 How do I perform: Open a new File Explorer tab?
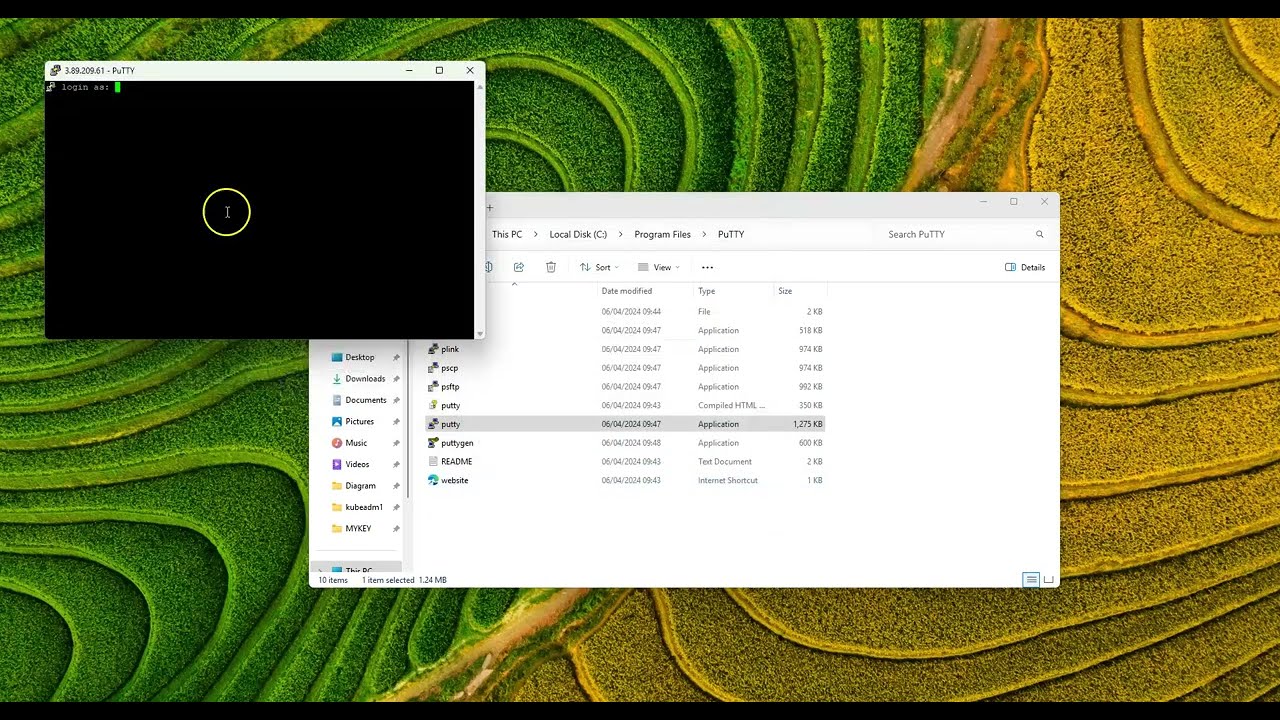coord(490,208)
